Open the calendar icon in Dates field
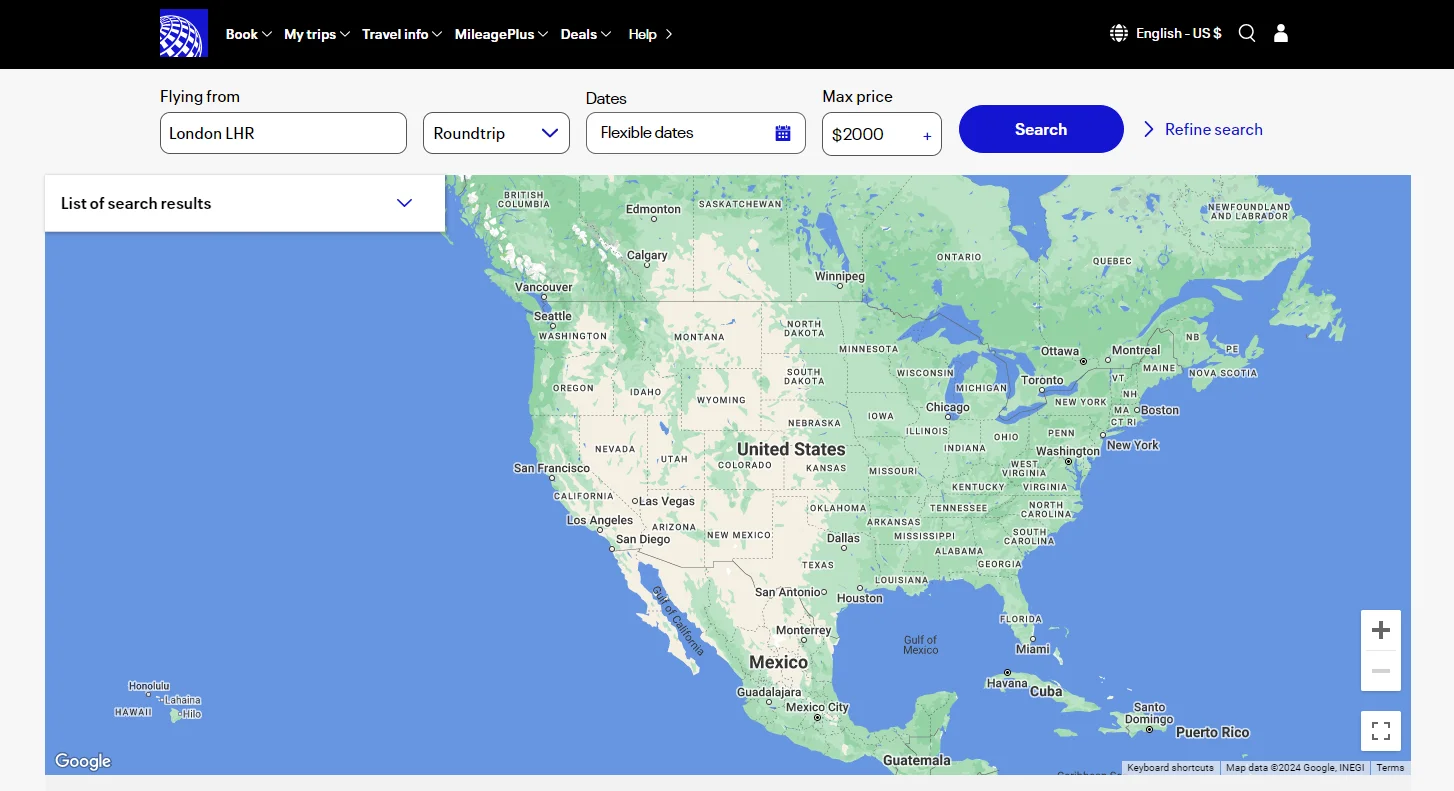 point(783,133)
